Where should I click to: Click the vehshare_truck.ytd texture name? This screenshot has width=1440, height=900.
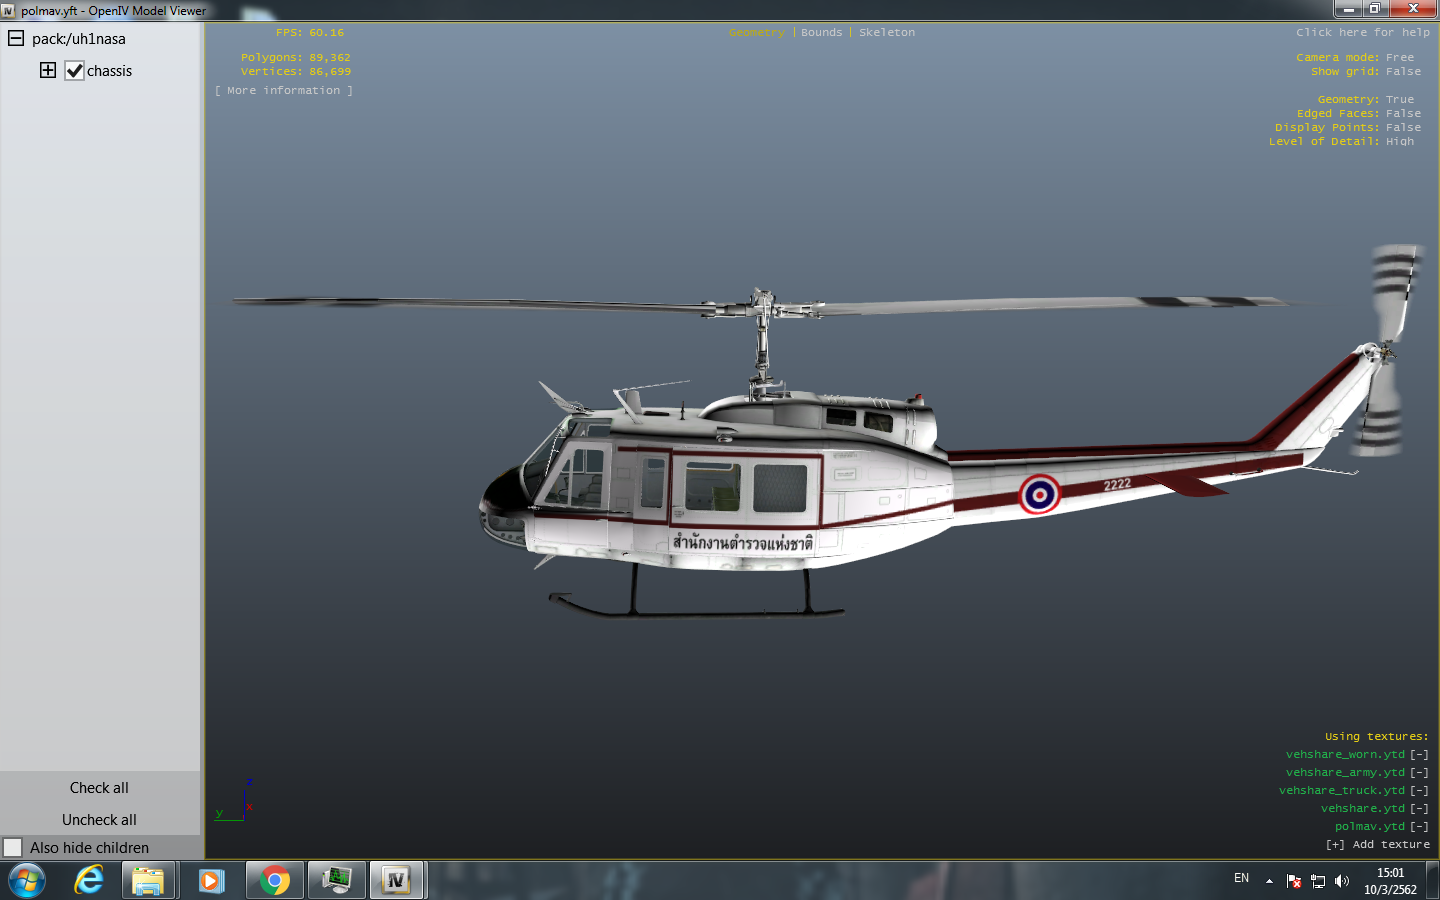tap(1342, 791)
